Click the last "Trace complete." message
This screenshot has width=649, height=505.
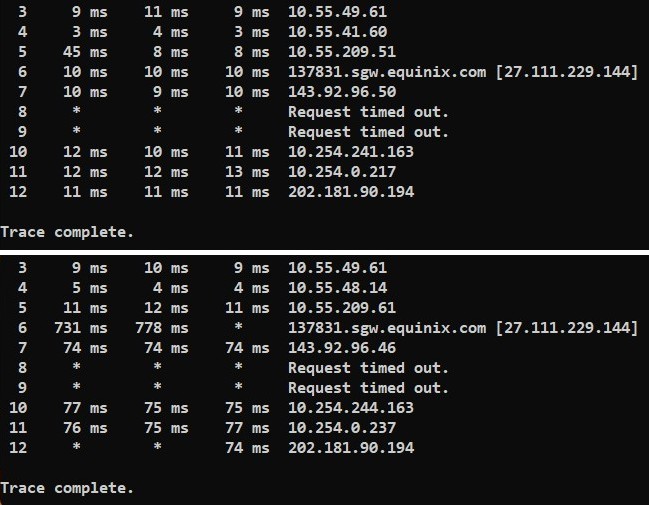tap(67, 488)
